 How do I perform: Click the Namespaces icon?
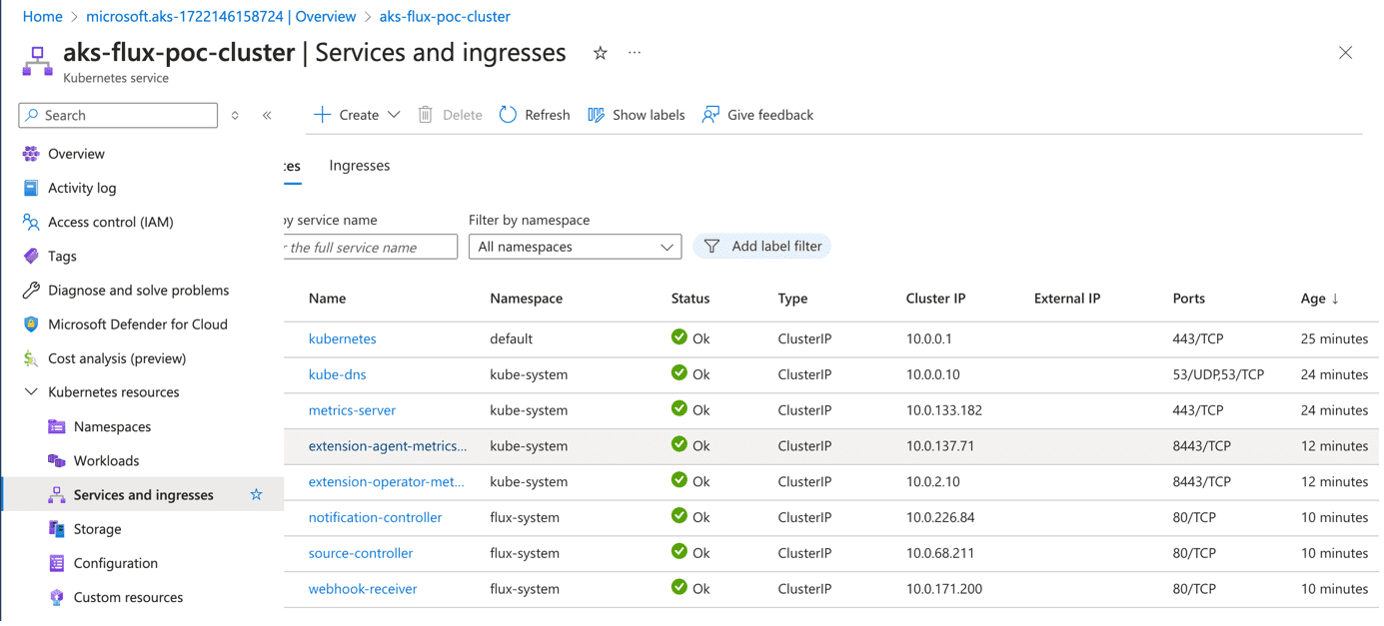[57, 427]
